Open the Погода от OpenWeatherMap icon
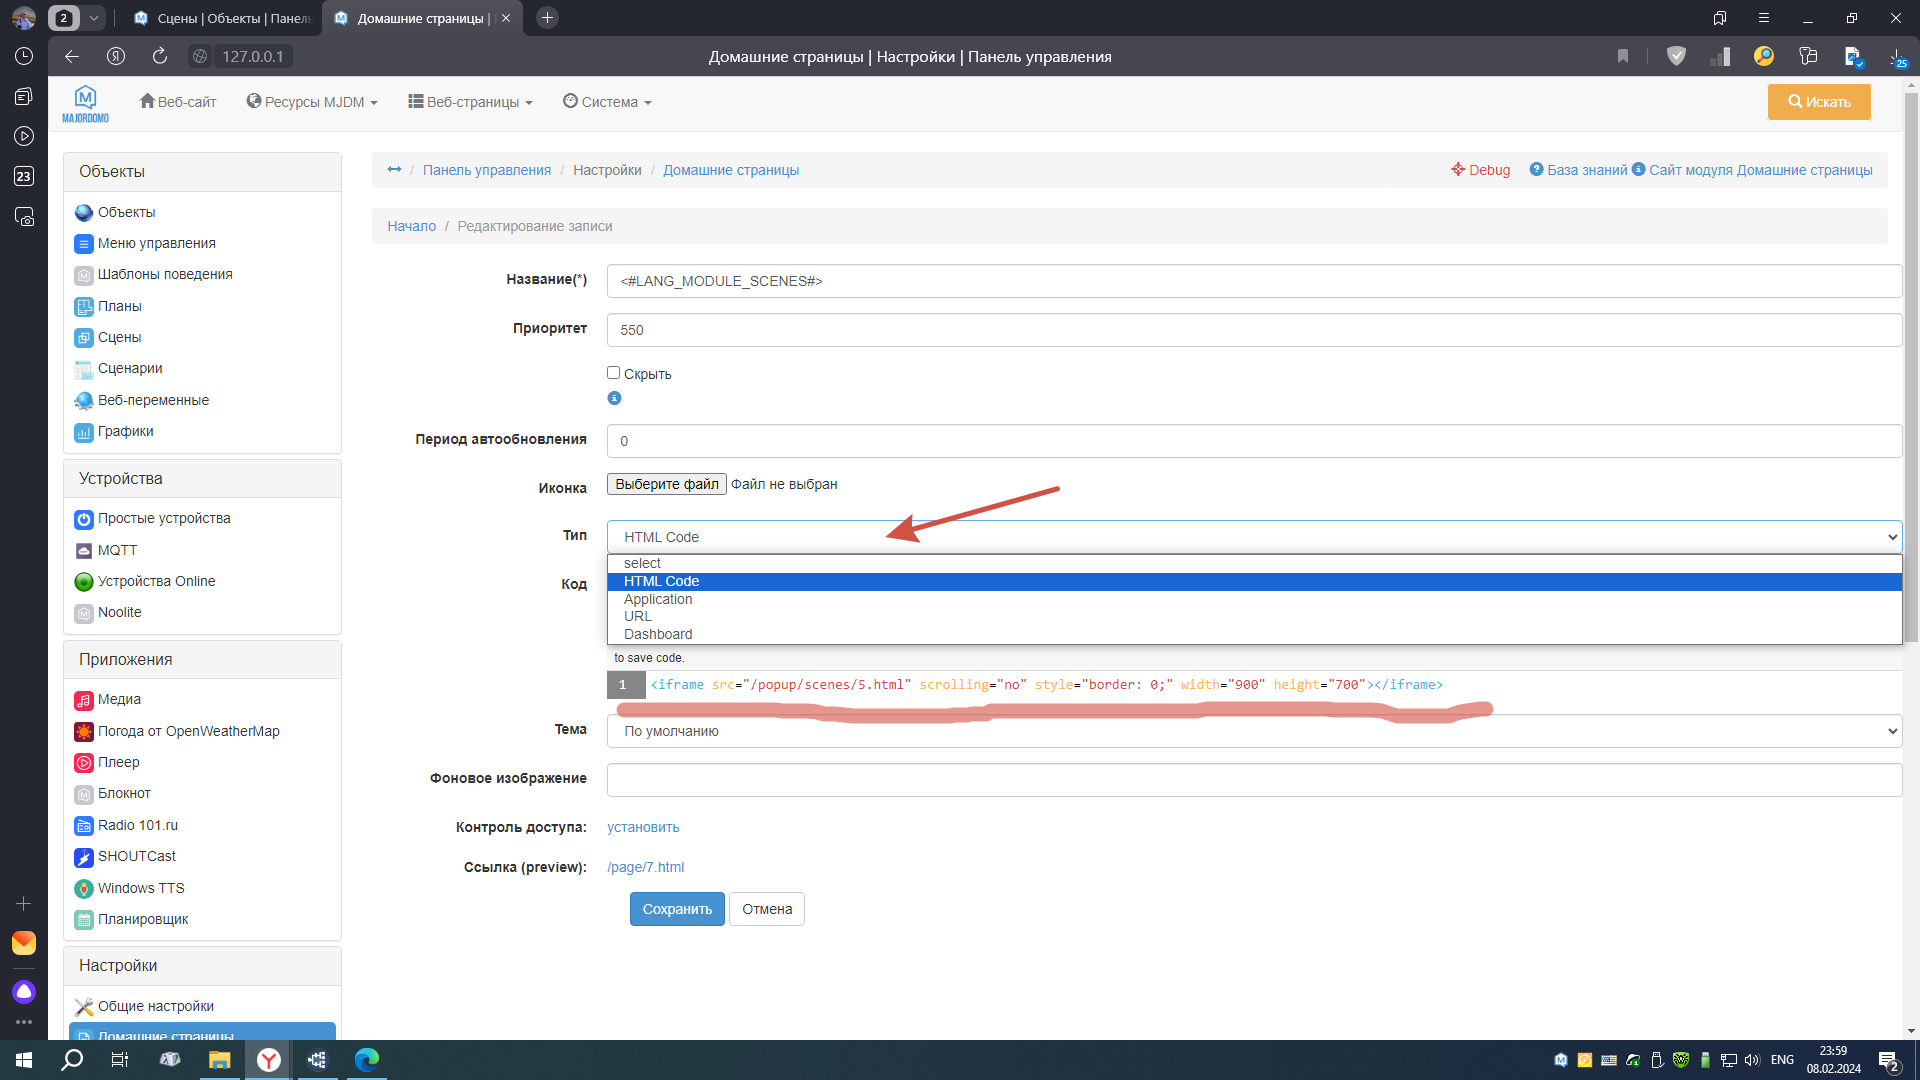Image resolution: width=1920 pixels, height=1080 pixels. pos(84,732)
